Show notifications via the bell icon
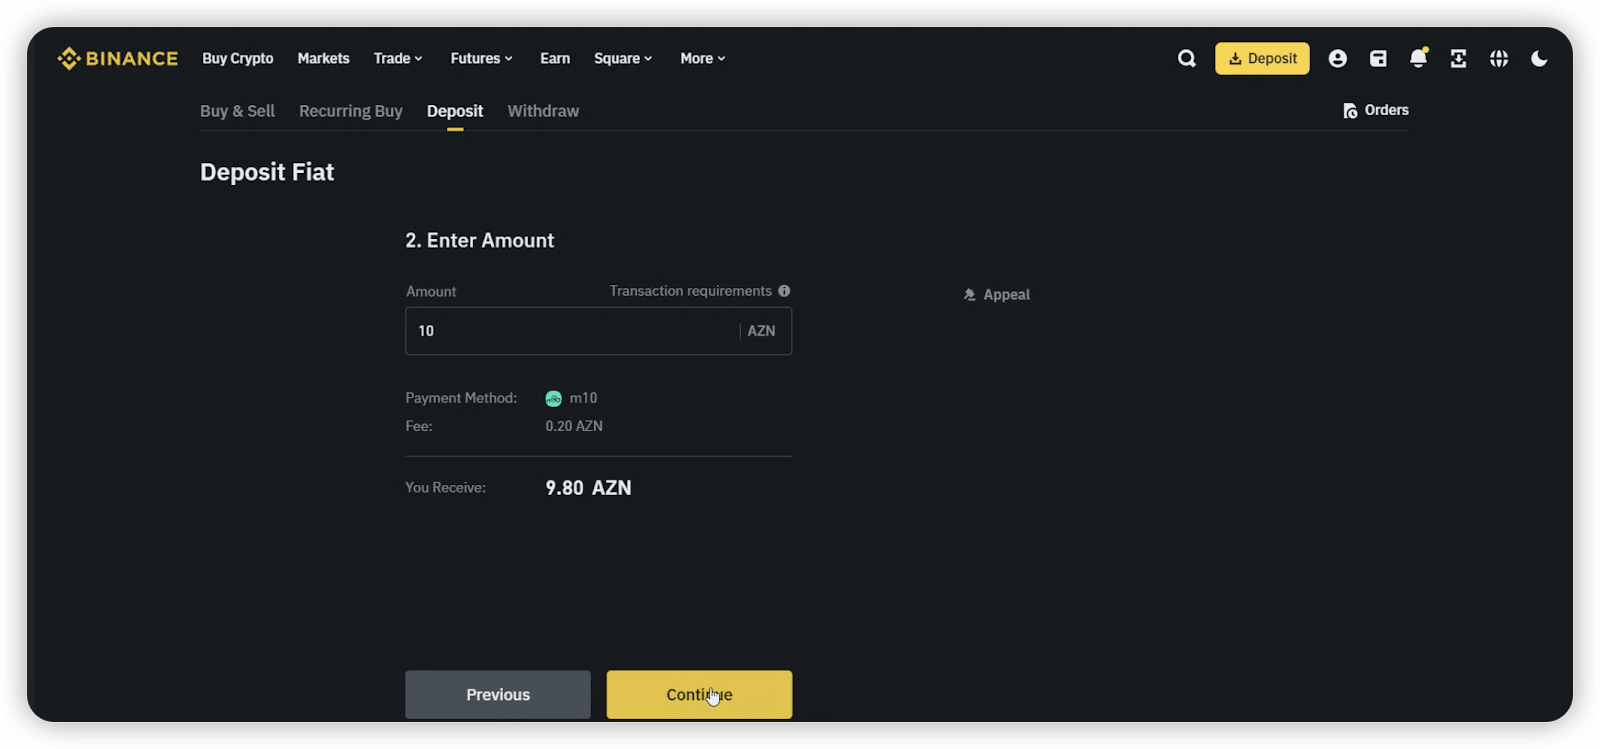The height and width of the screenshot is (749, 1600). tap(1418, 58)
